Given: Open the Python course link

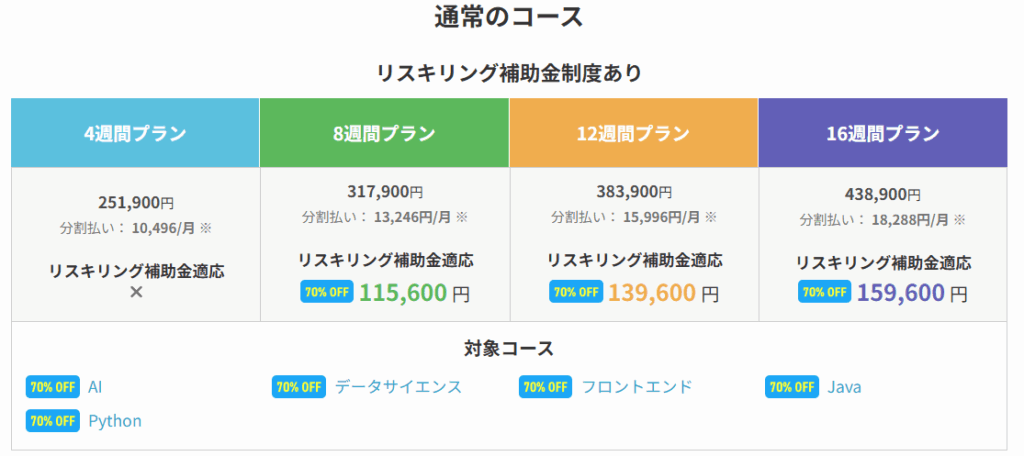Looking at the screenshot, I should [x=115, y=421].
